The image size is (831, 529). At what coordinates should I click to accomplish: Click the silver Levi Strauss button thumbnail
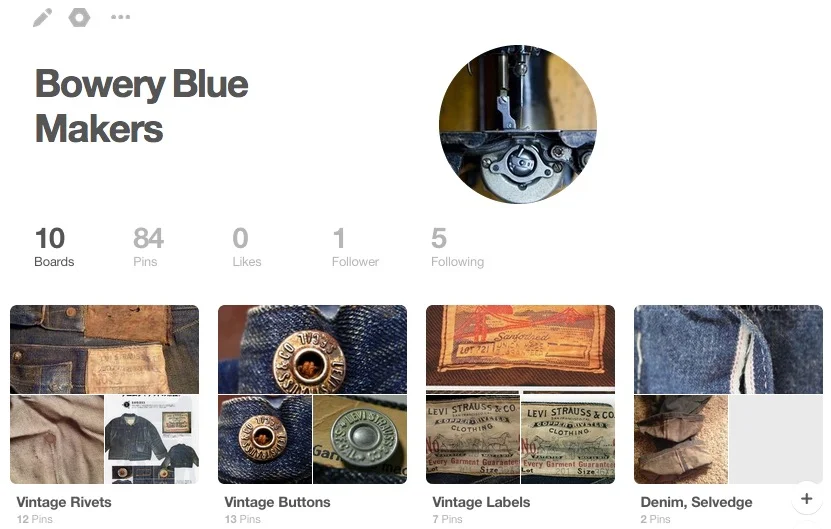click(x=360, y=439)
